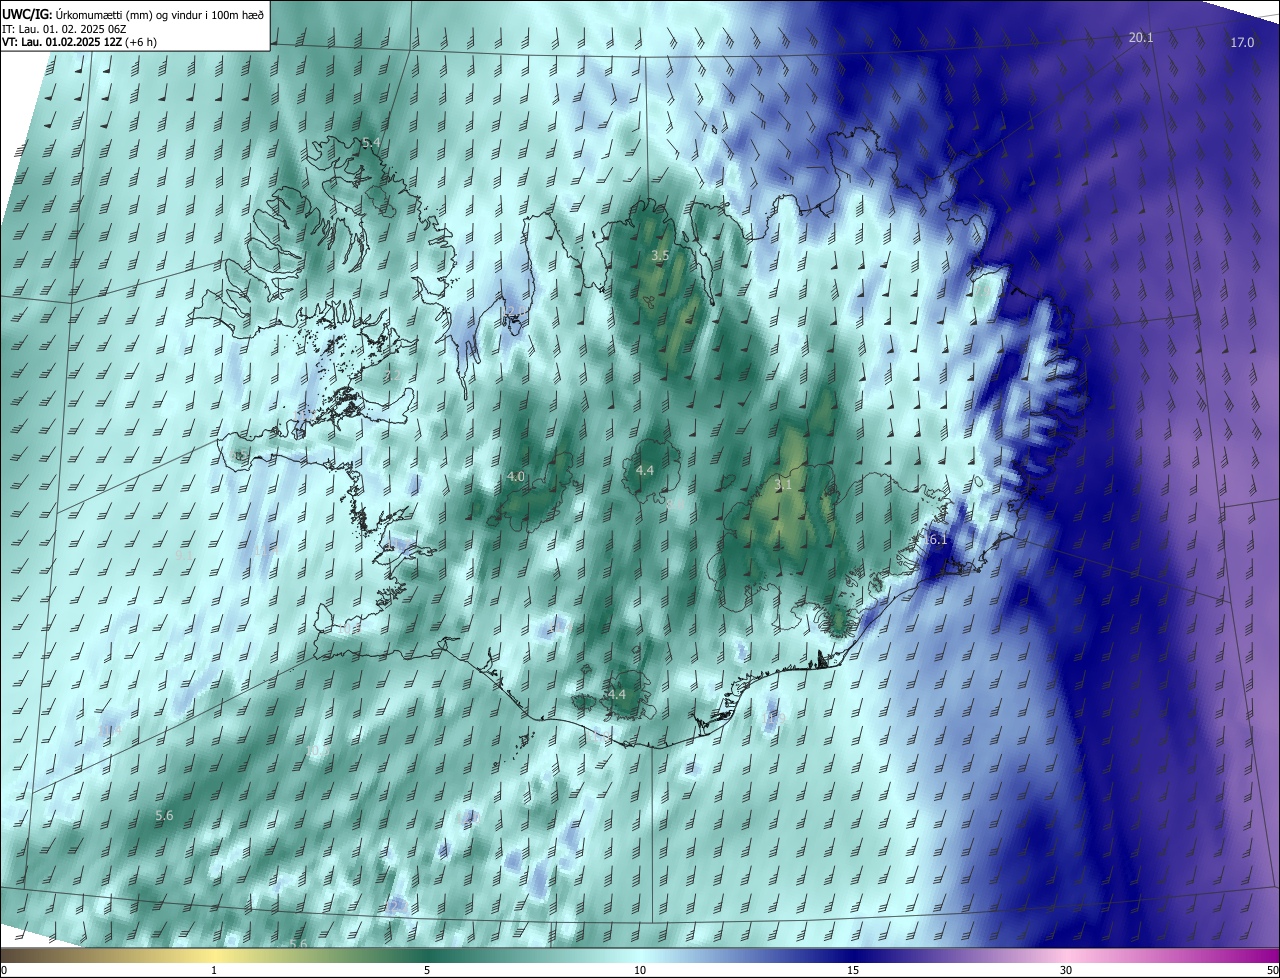Click the 15 label on the color scale
This screenshot has height=978, width=1280.
click(x=853, y=971)
